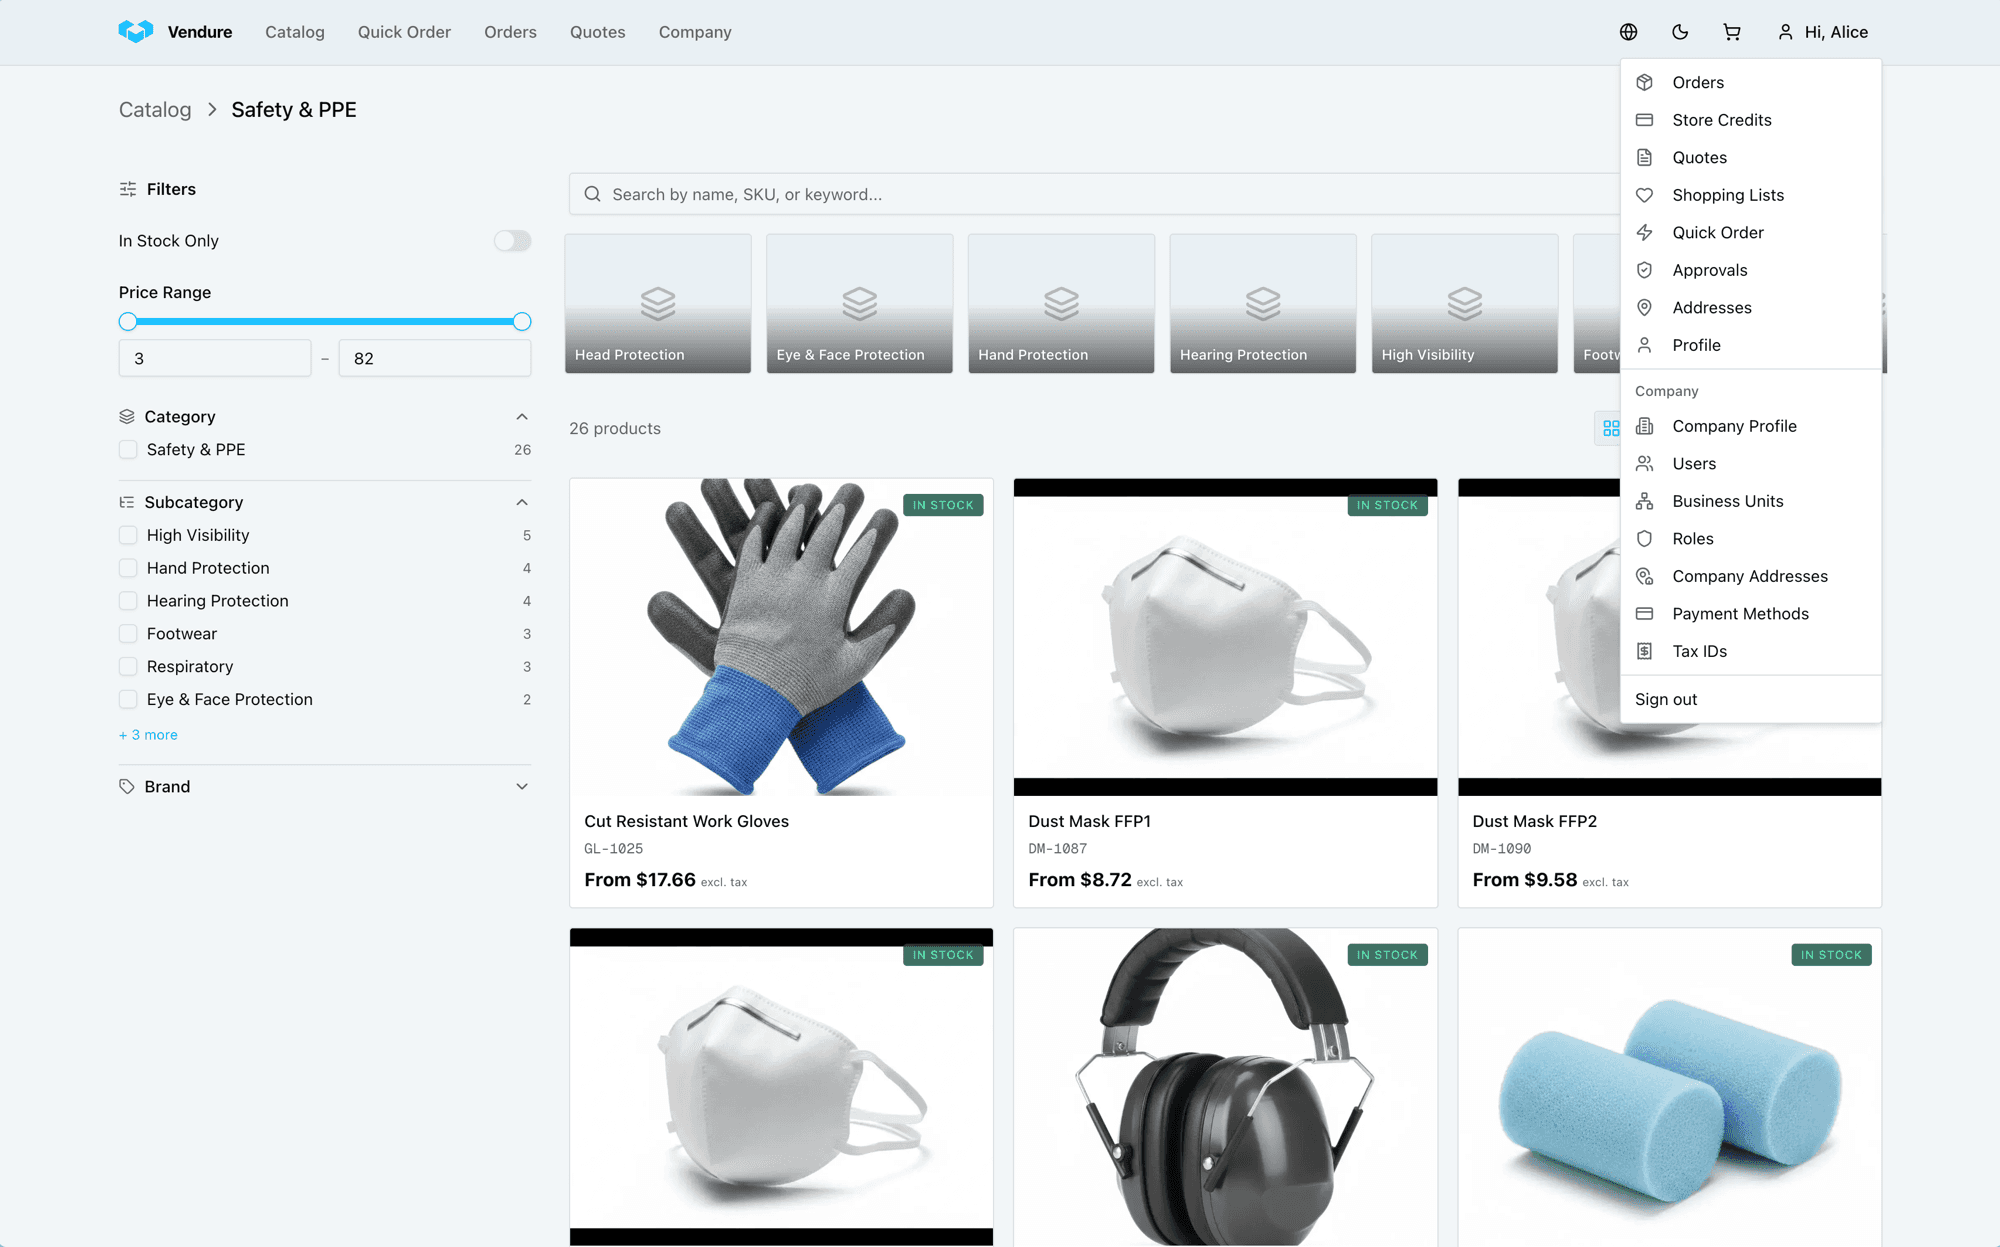This screenshot has width=2000, height=1247.
Task: Click the Profile person icon
Action: pos(1644,345)
